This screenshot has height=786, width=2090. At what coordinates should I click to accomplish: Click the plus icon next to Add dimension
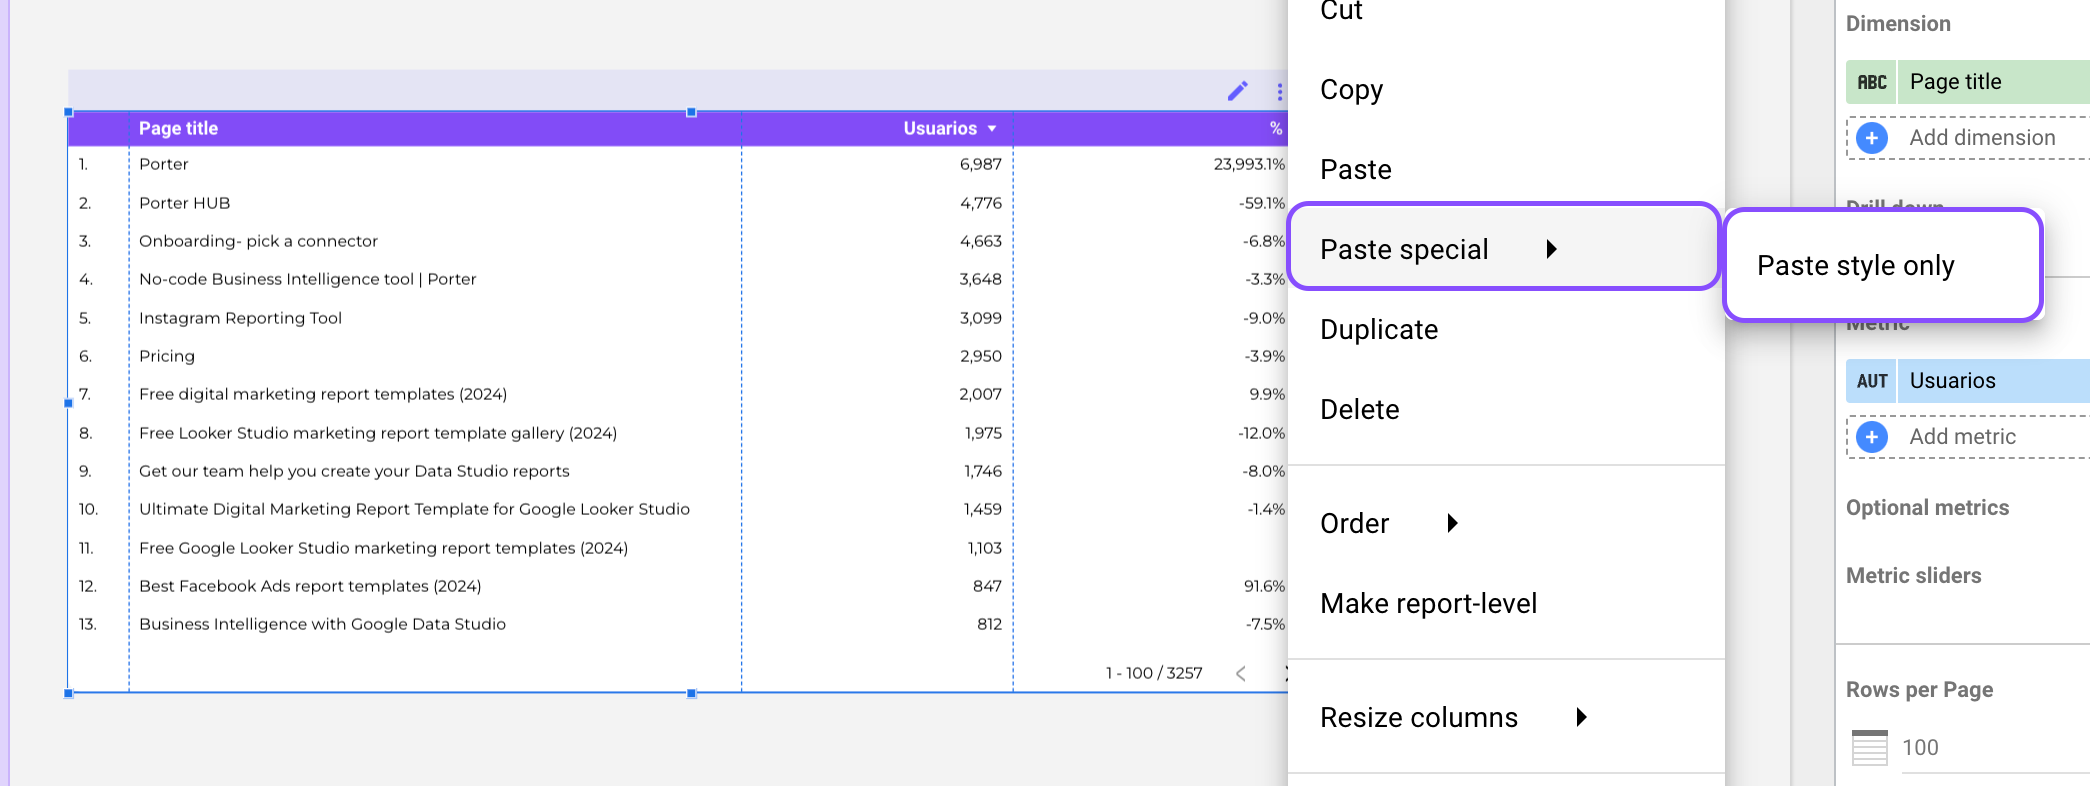pos(1872,137)
